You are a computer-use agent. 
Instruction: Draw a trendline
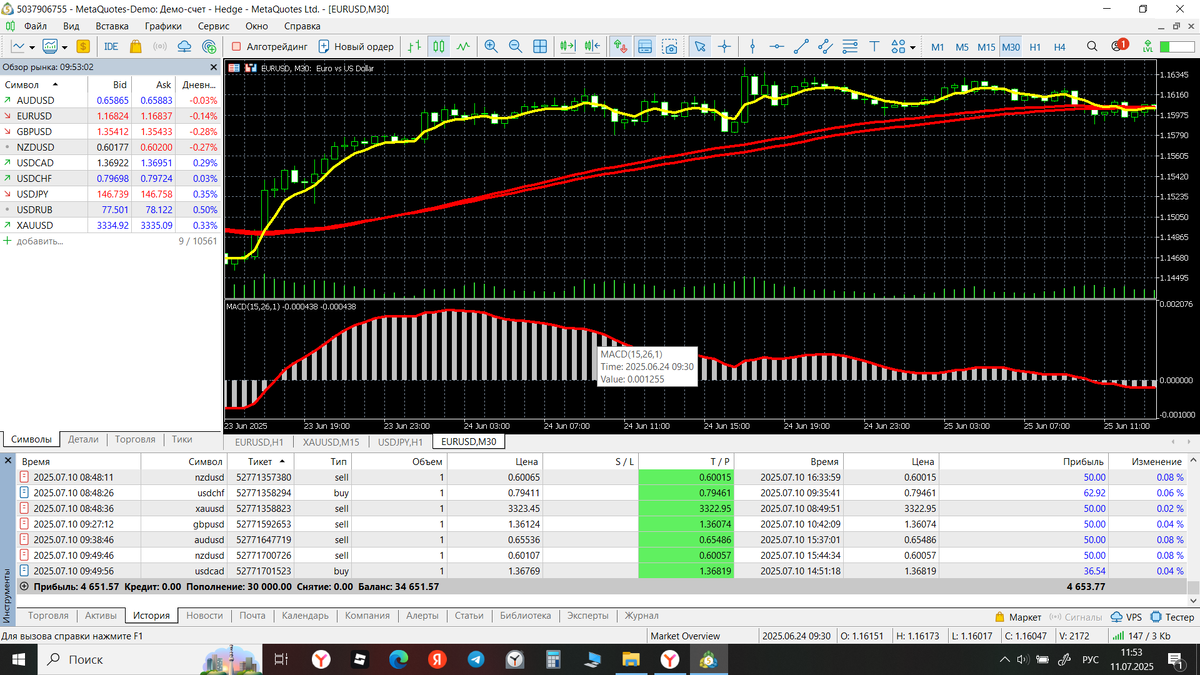click(801, 46)
